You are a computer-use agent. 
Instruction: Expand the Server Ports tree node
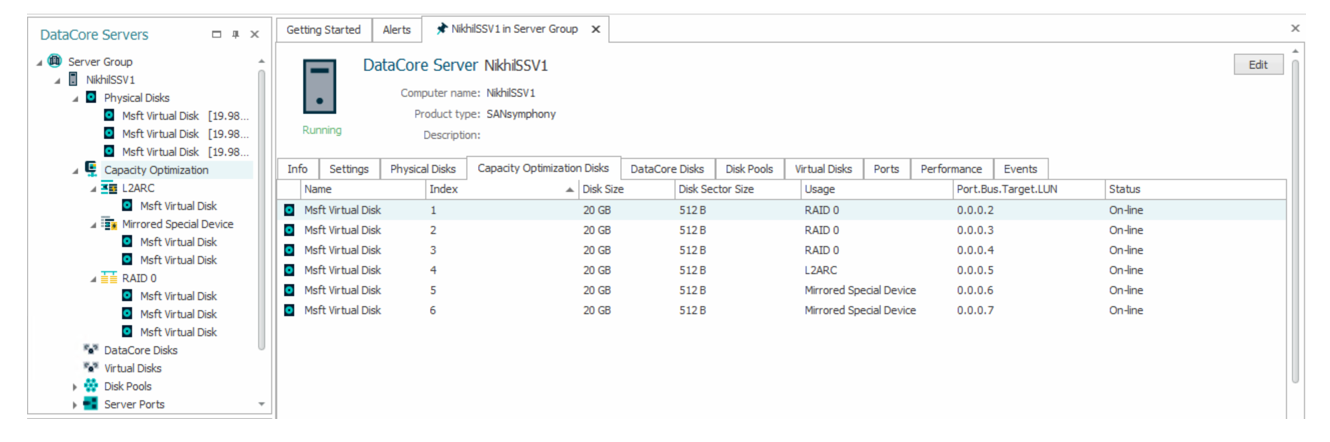pos(75,404)
